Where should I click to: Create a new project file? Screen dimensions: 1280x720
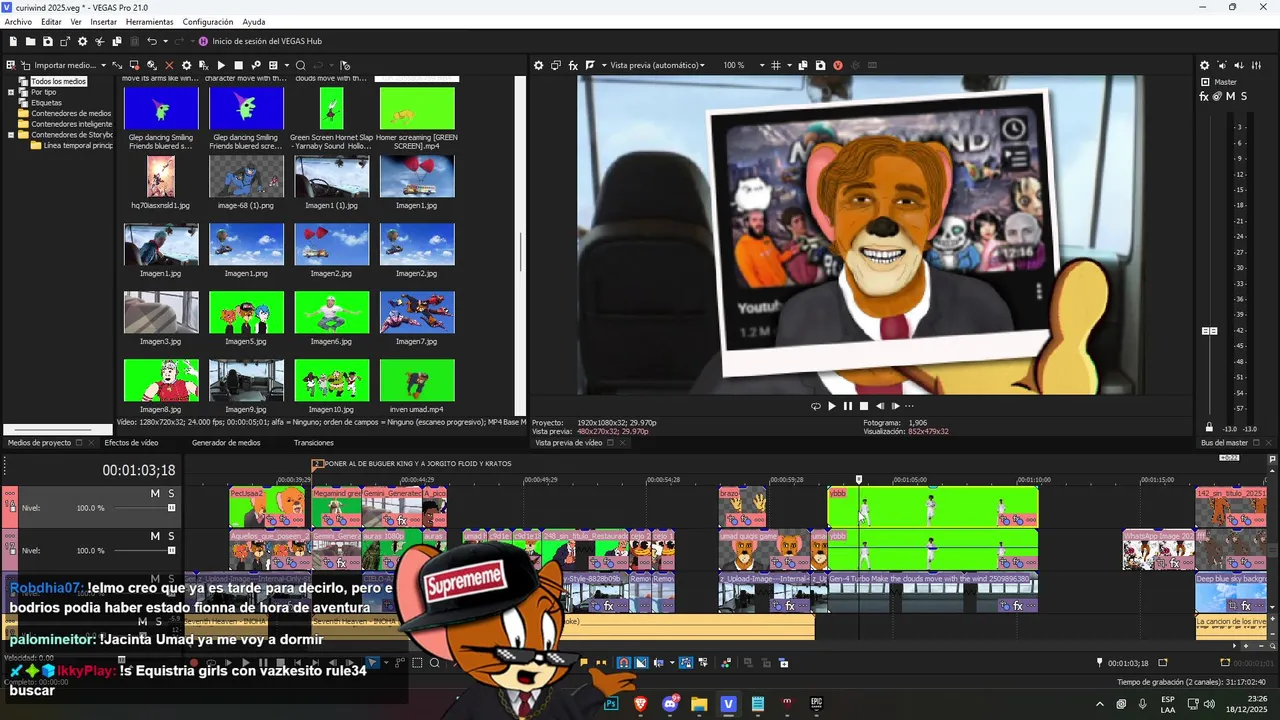[x=14, y=41]
